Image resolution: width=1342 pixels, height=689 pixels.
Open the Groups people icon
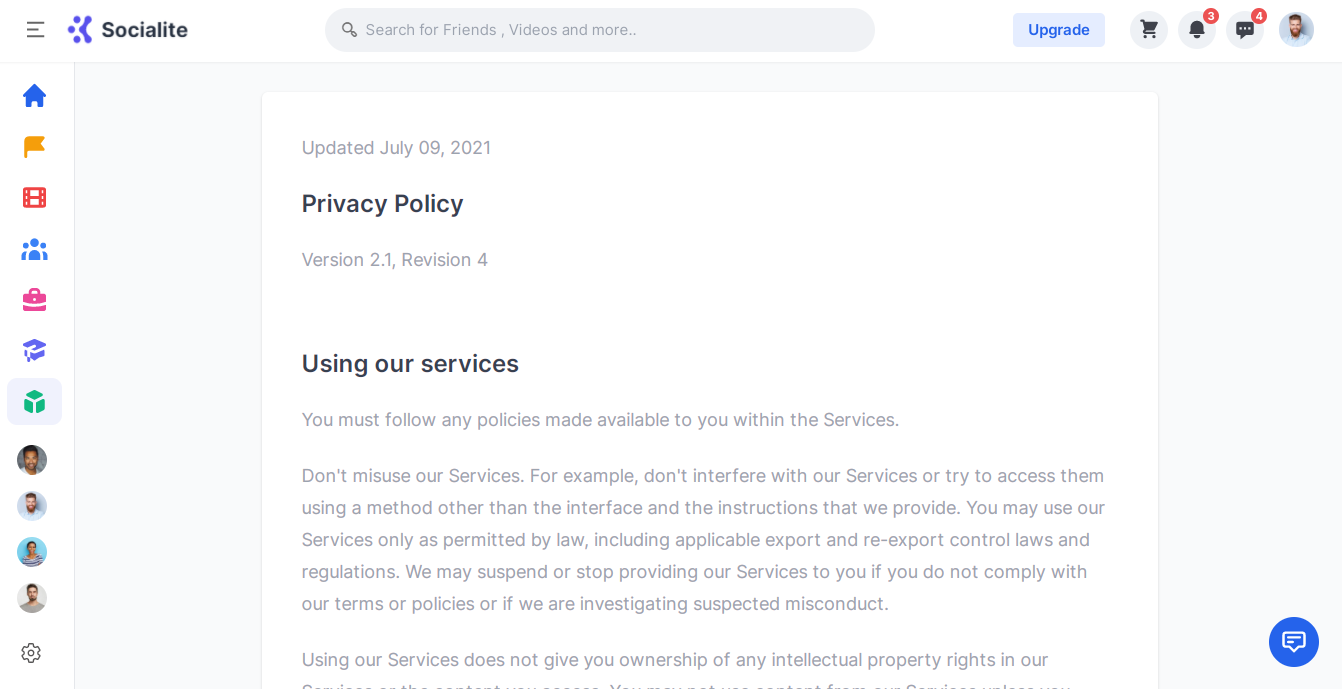[x=35, y=249]
